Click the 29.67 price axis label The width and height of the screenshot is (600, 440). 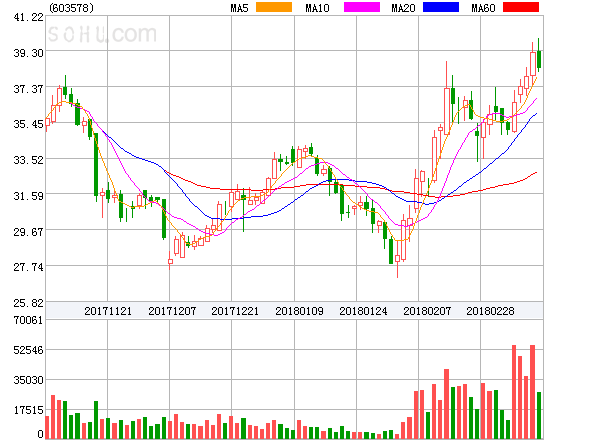[x=28, y=232]
